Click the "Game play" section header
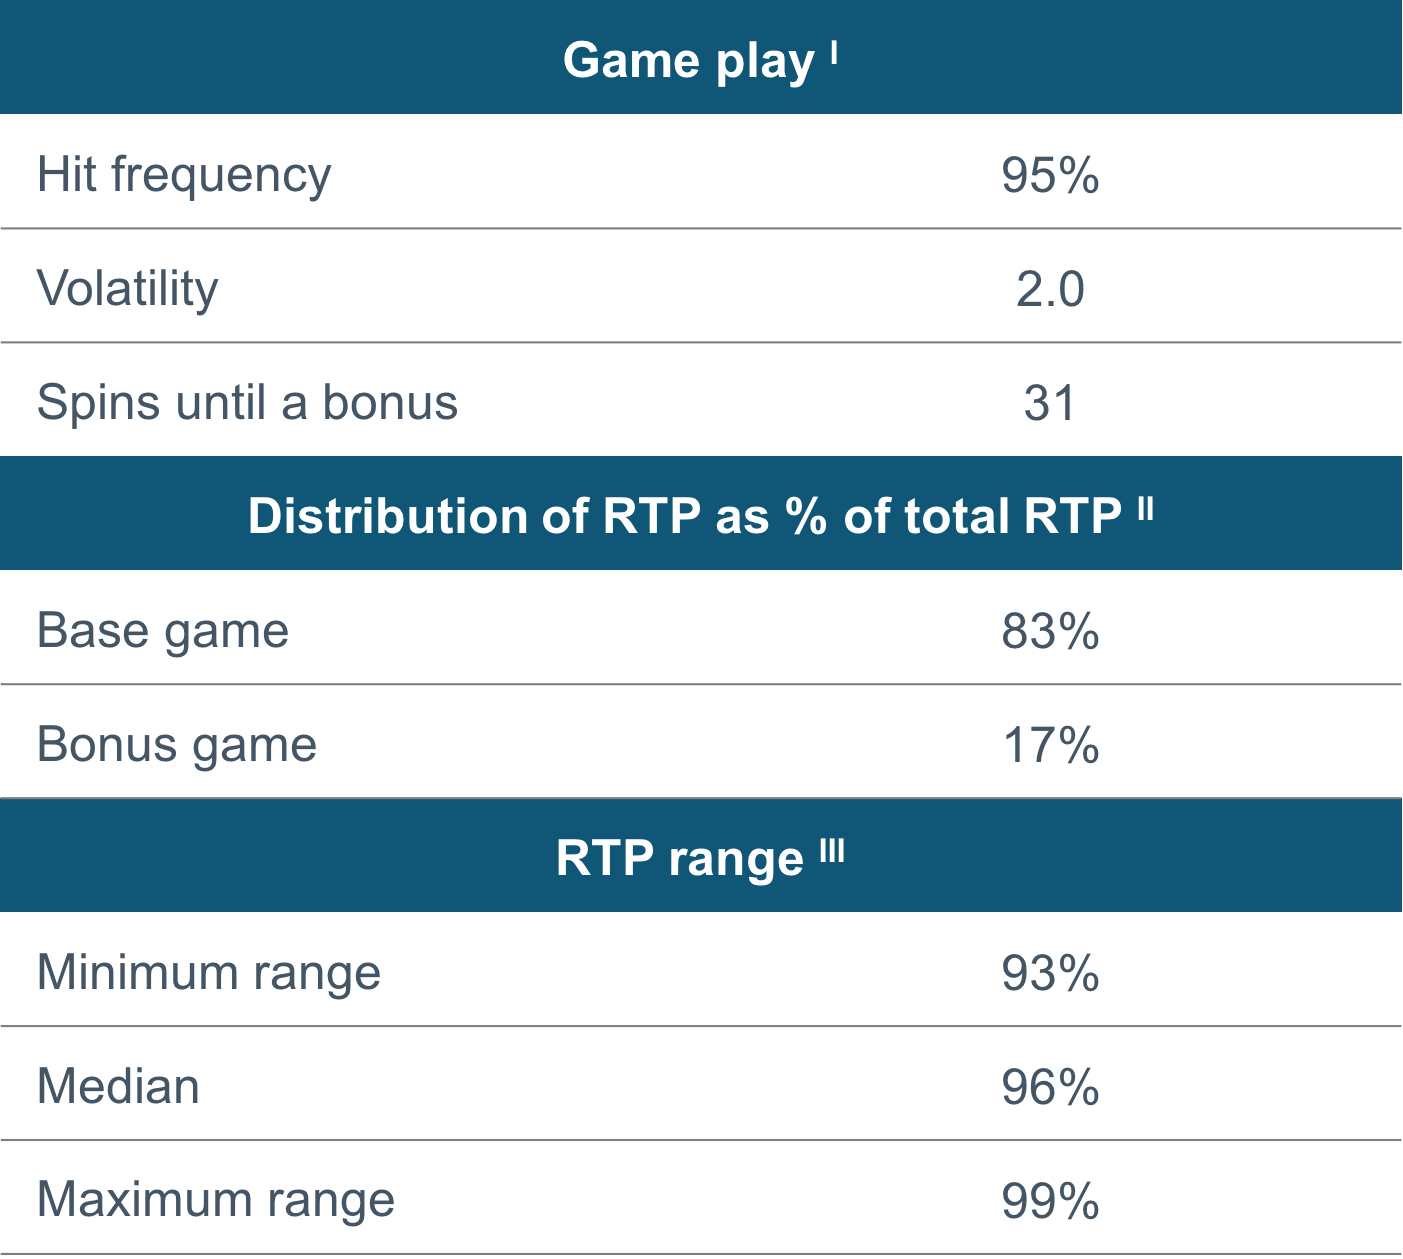This screenshot has height=1259, width=1403. coord(688,60)
